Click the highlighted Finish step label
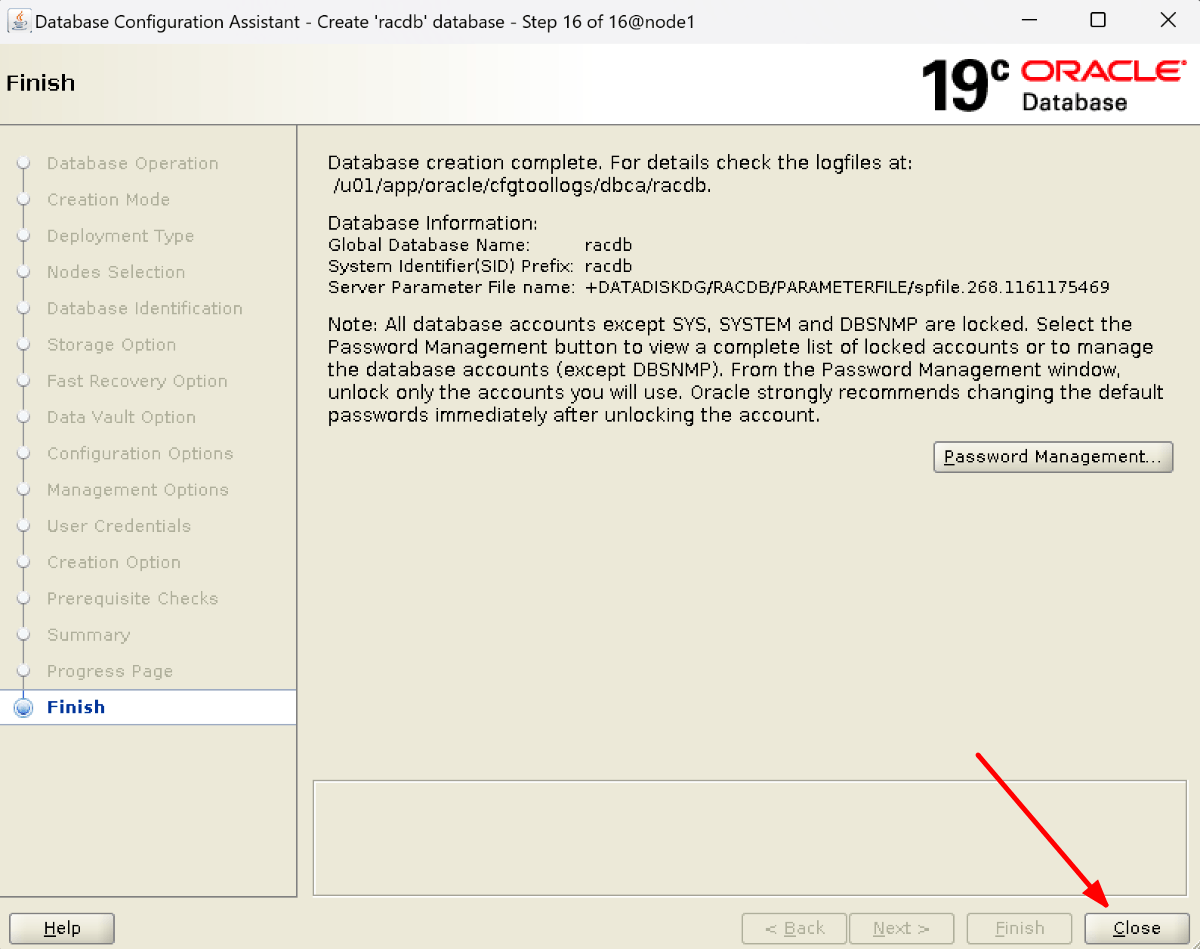The height and width of the screenshot is (949, 1200). coord(74,707)
